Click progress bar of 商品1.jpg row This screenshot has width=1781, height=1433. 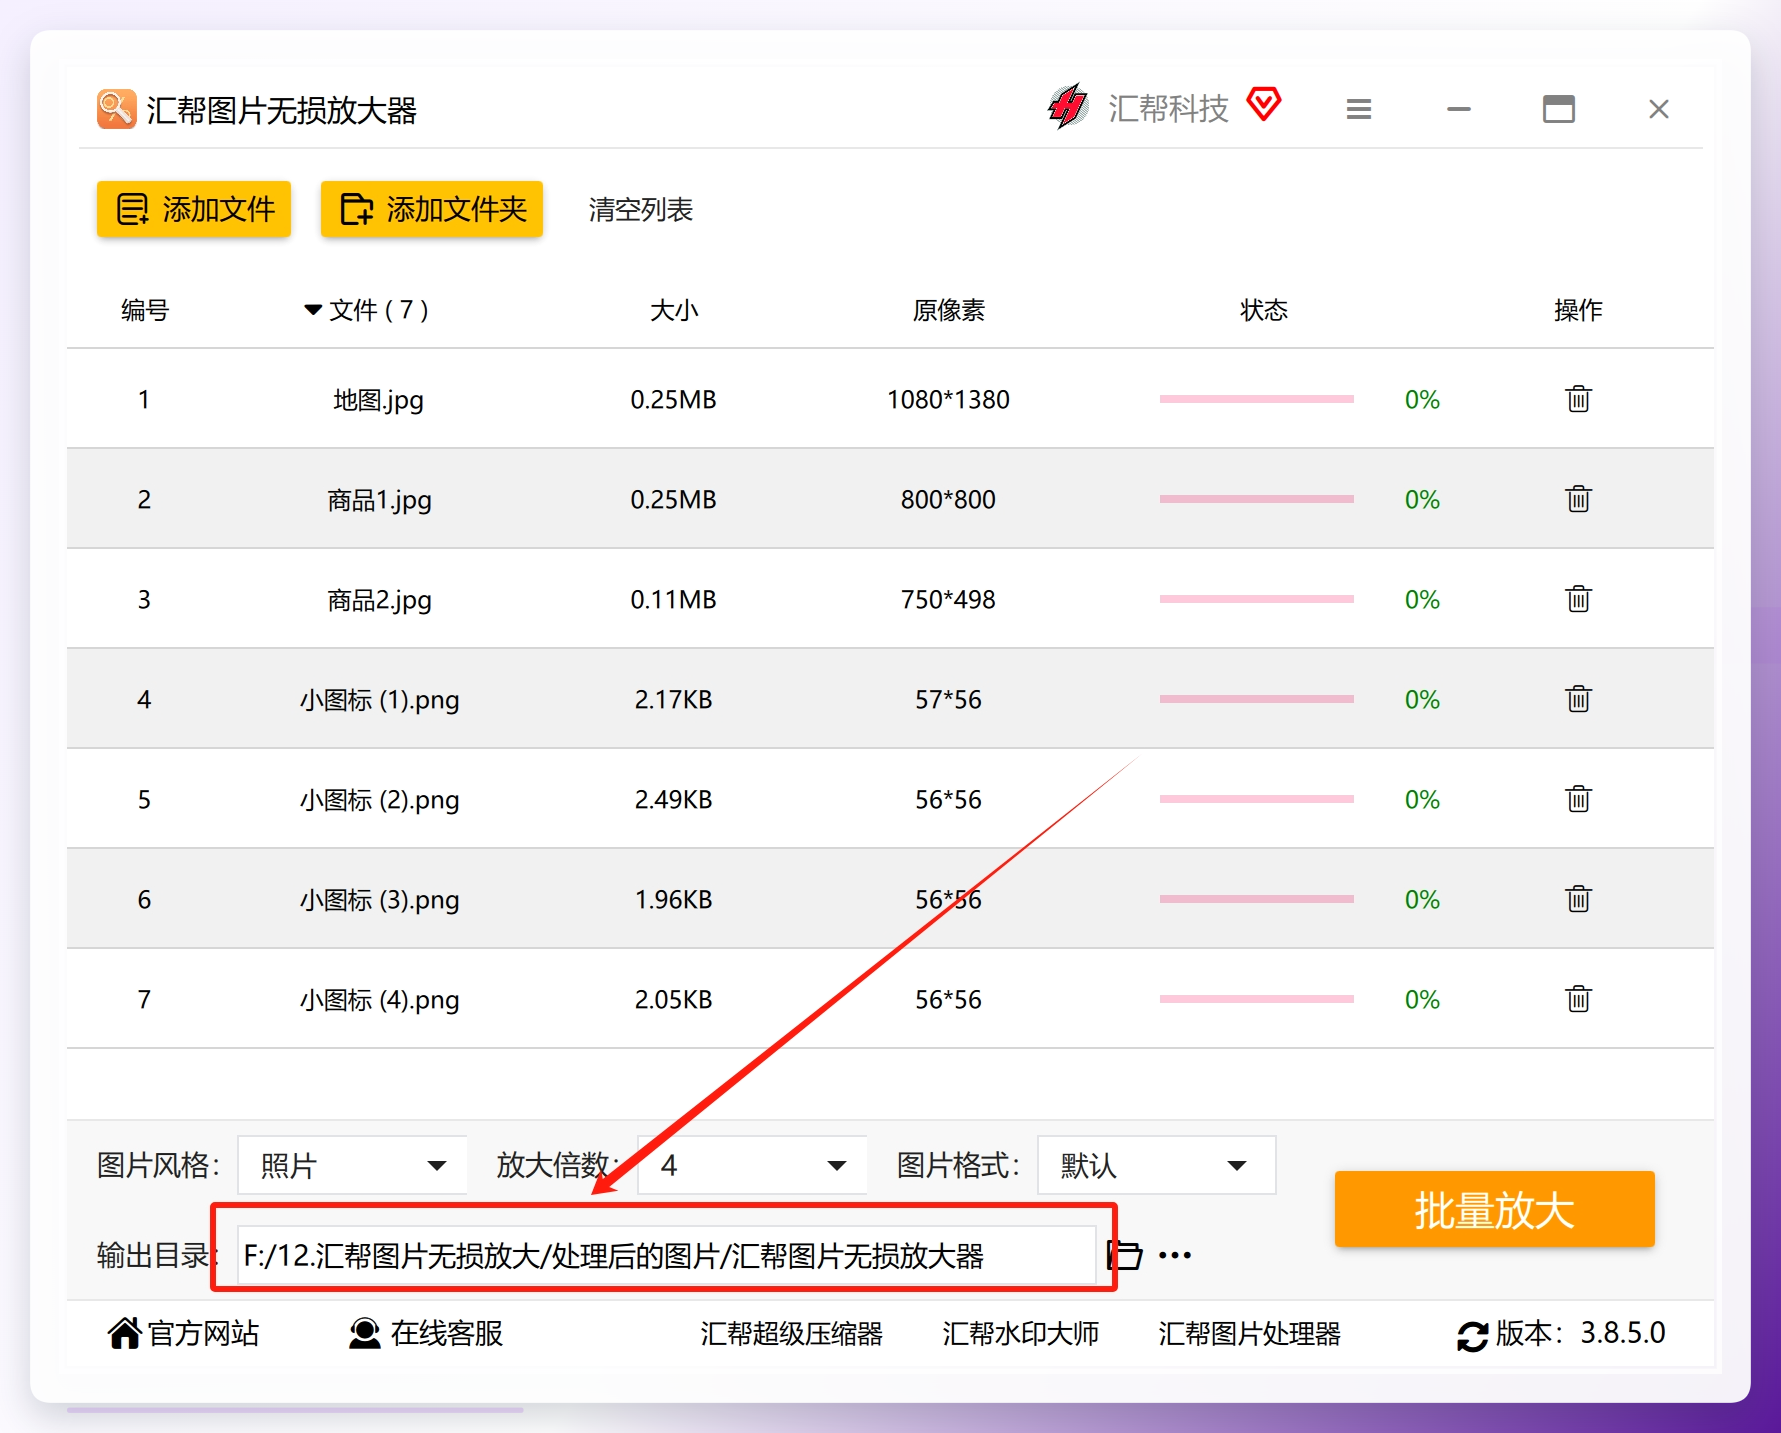click(x=1256, y=499)
